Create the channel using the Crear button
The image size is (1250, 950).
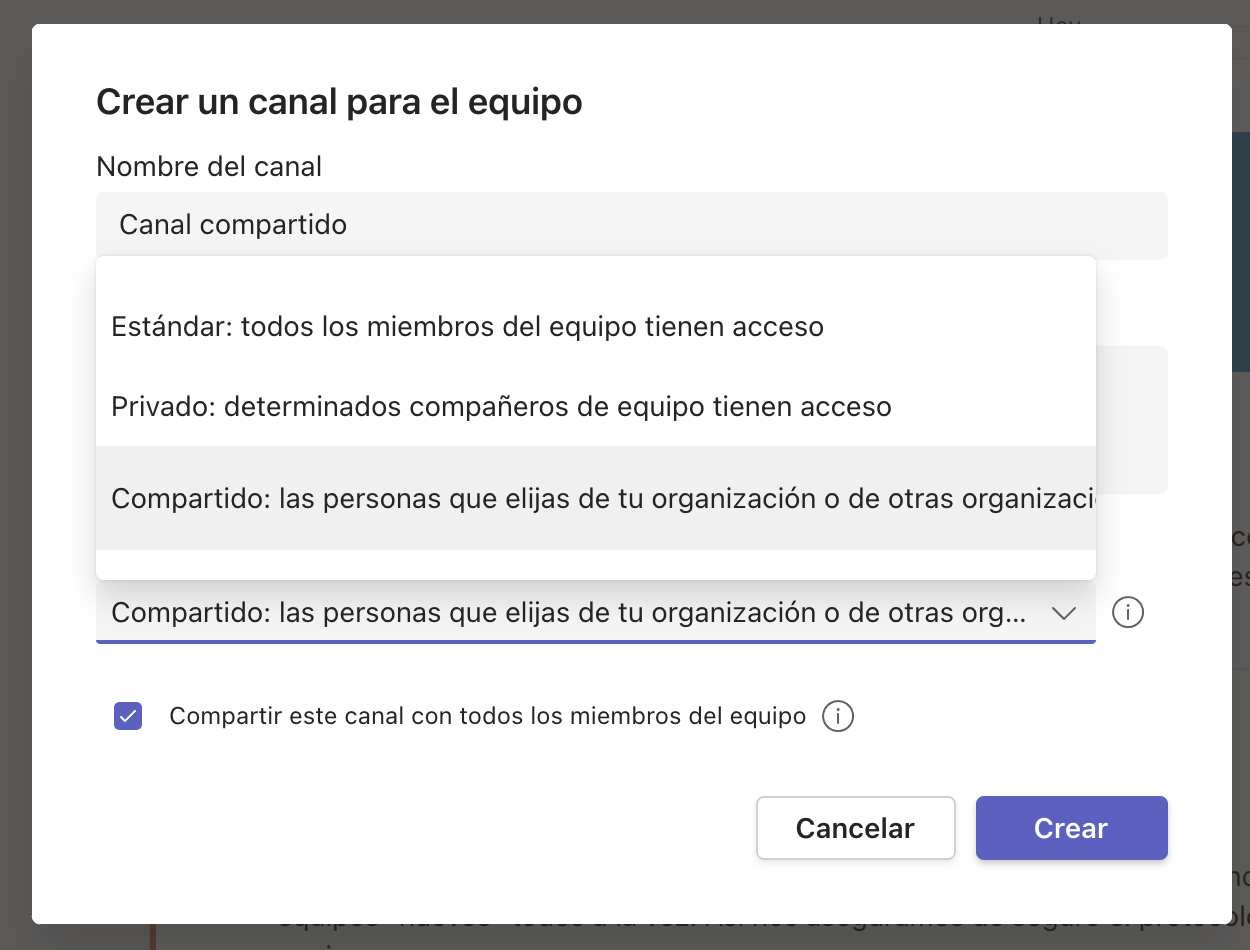(x=1072, y=828)
